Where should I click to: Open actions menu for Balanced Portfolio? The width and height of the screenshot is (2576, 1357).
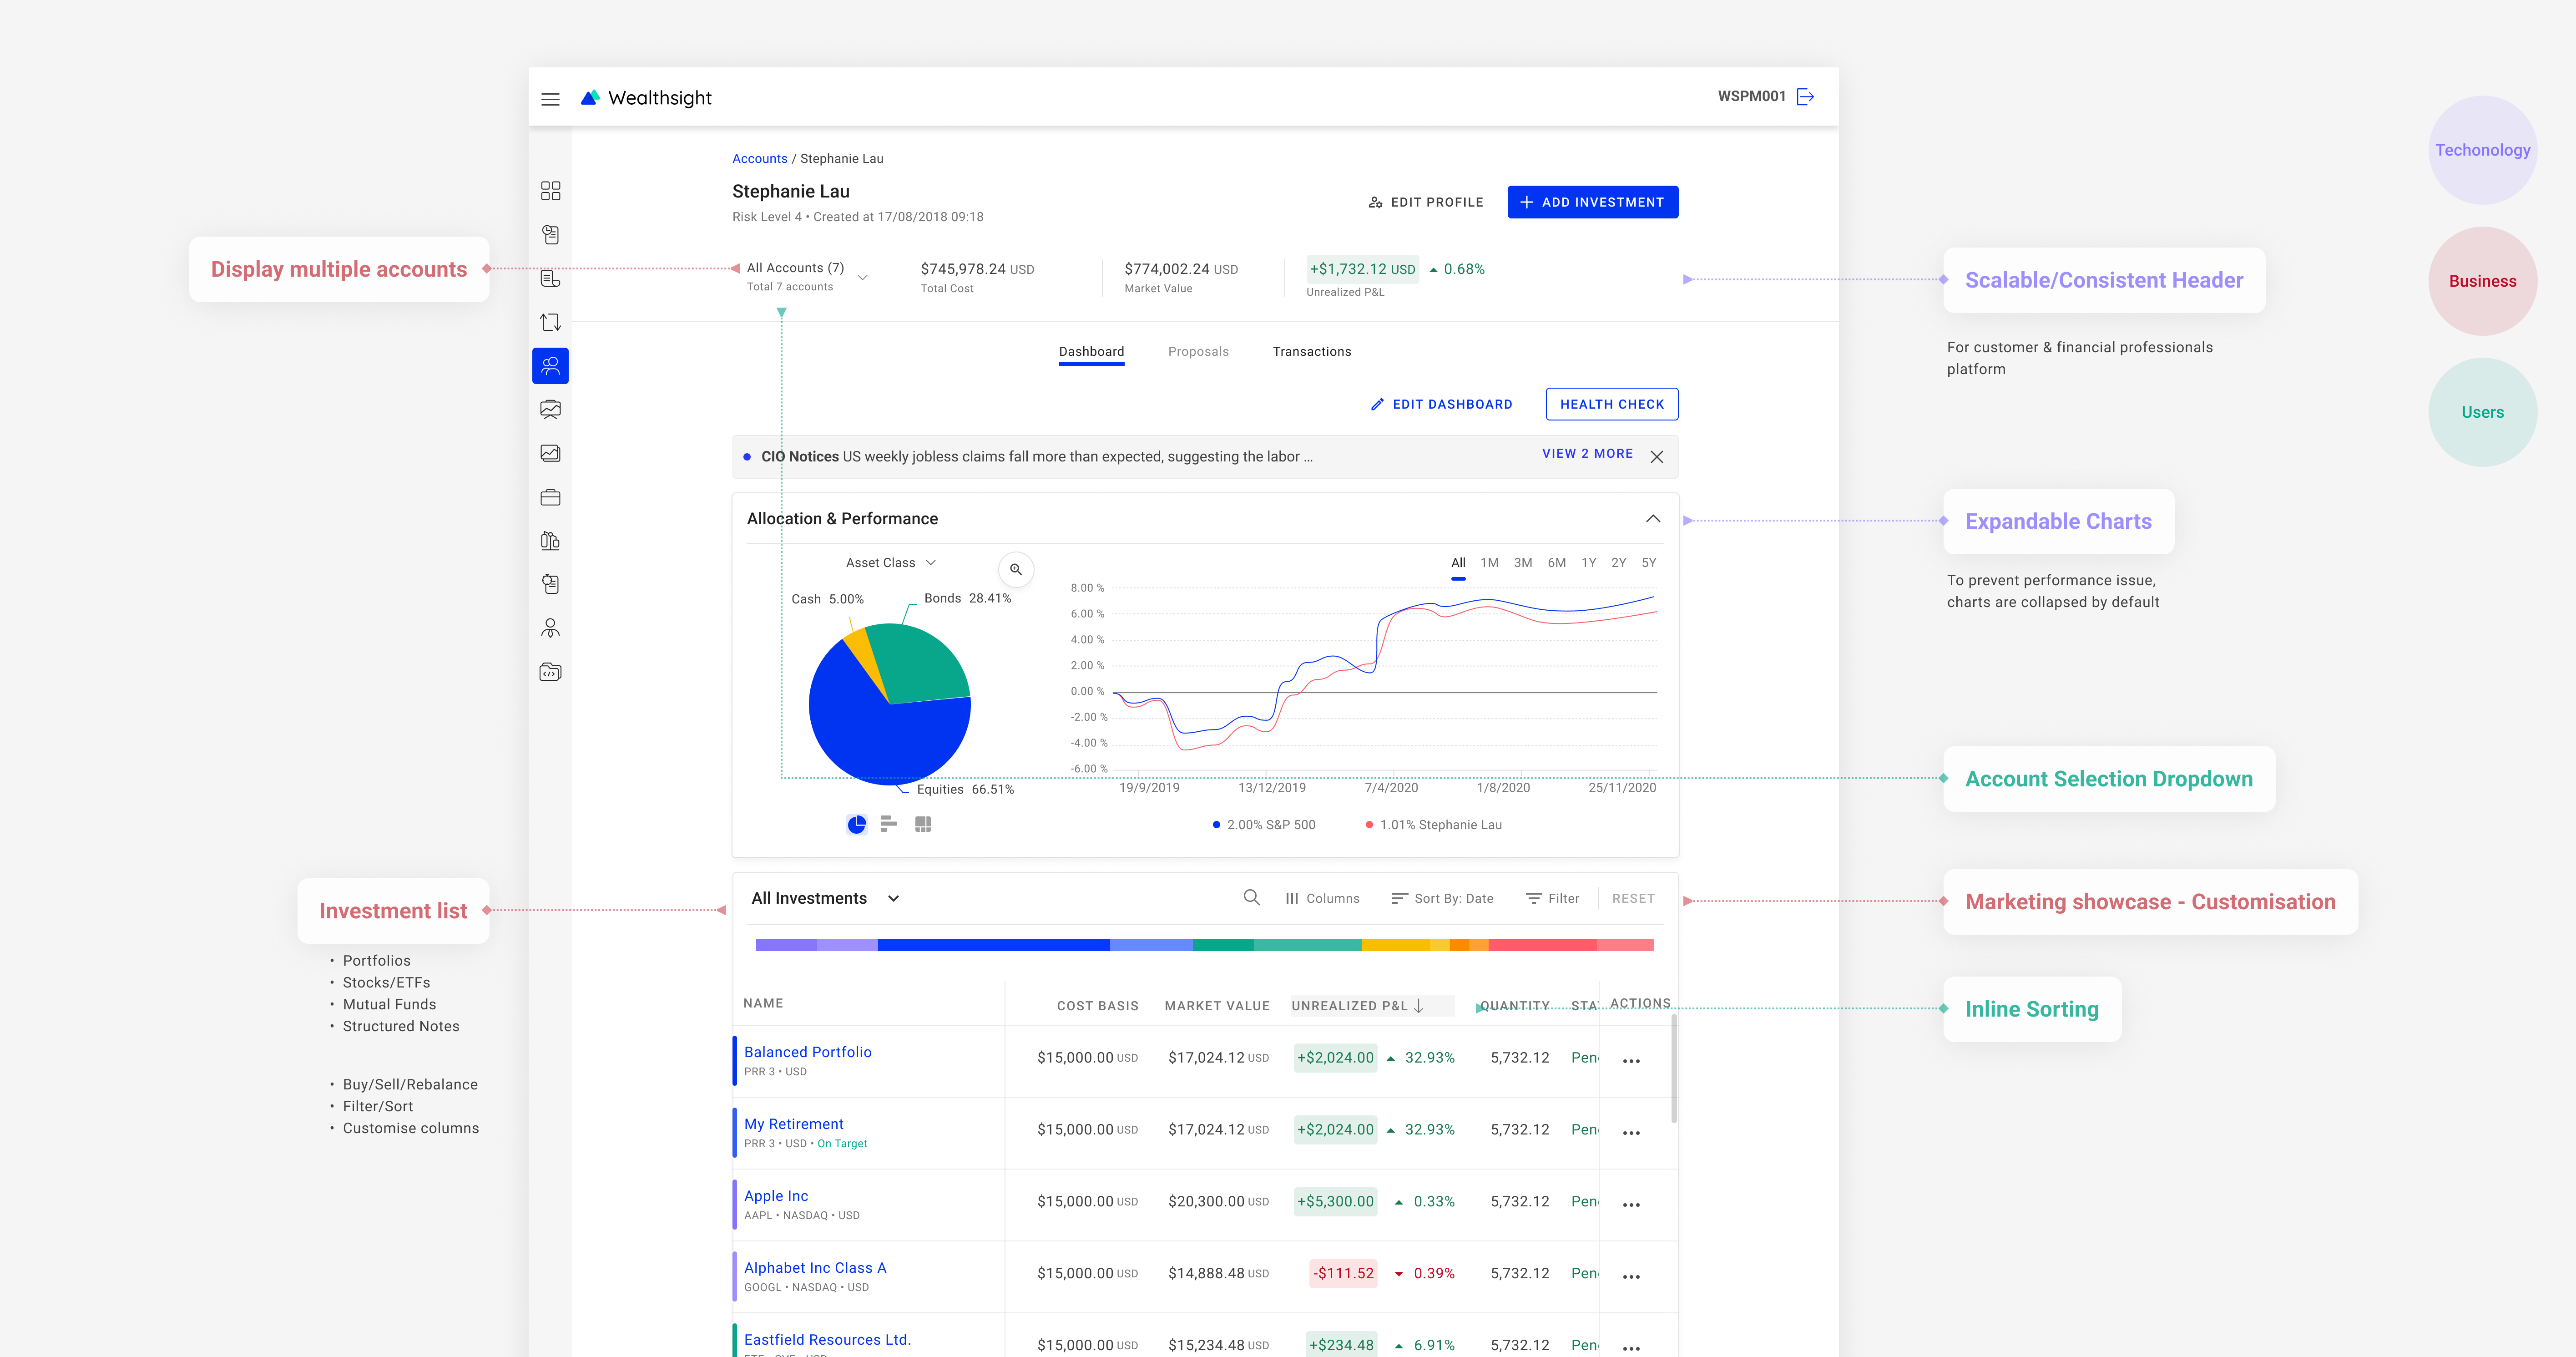1631,1061
